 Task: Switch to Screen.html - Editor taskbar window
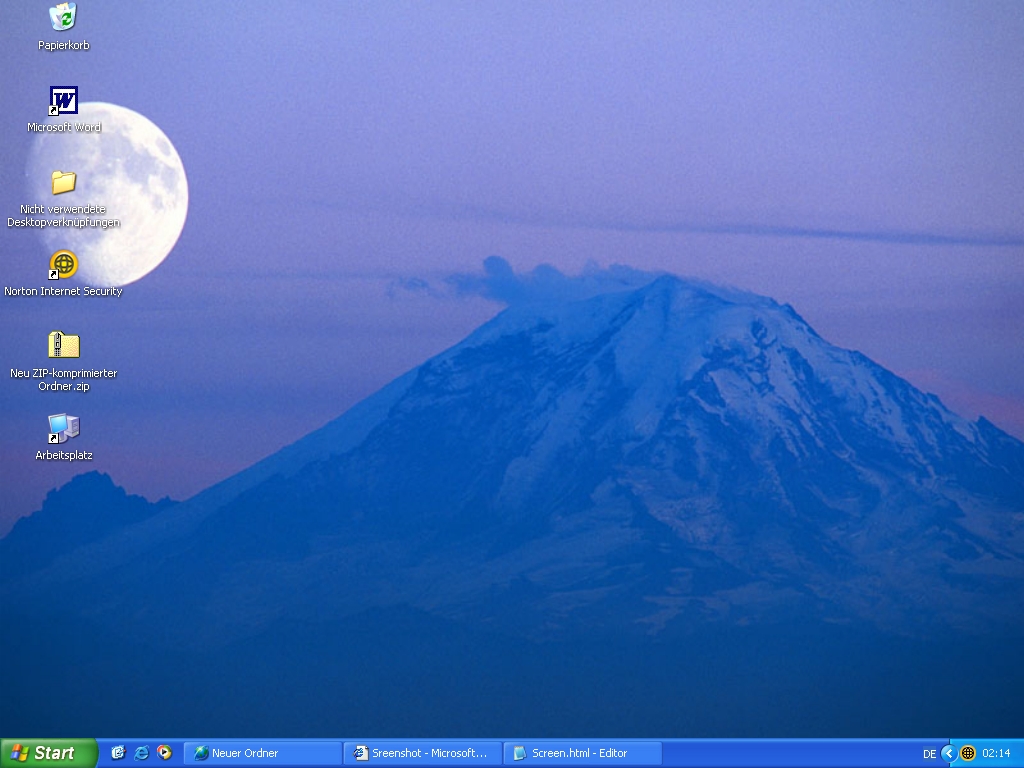[583, 753]
